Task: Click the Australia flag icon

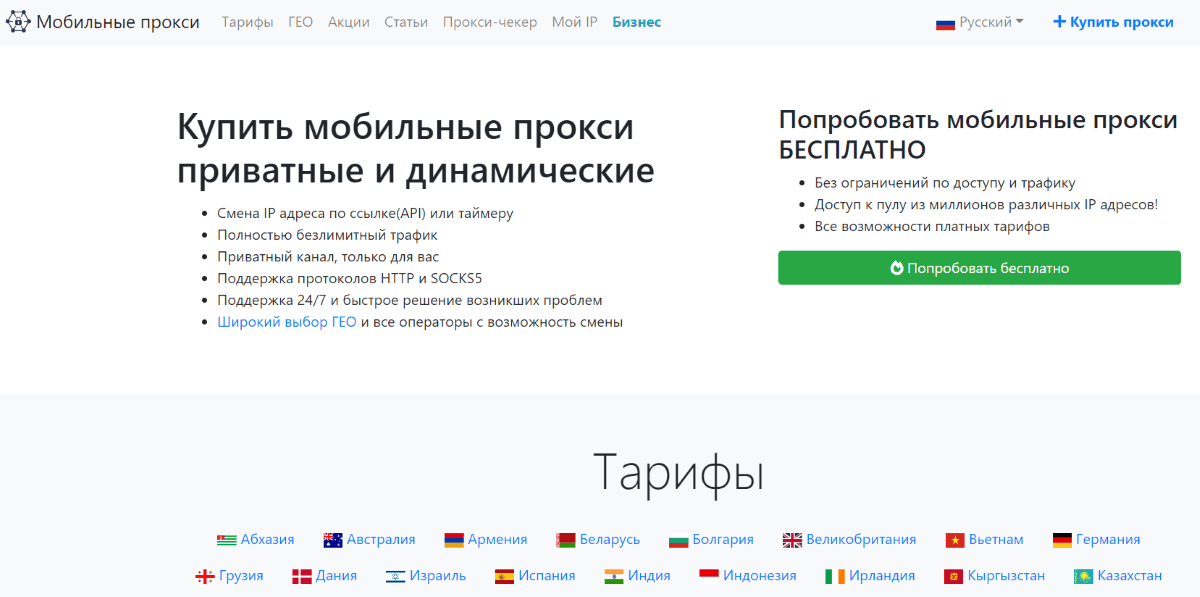Action: point(333,540)
